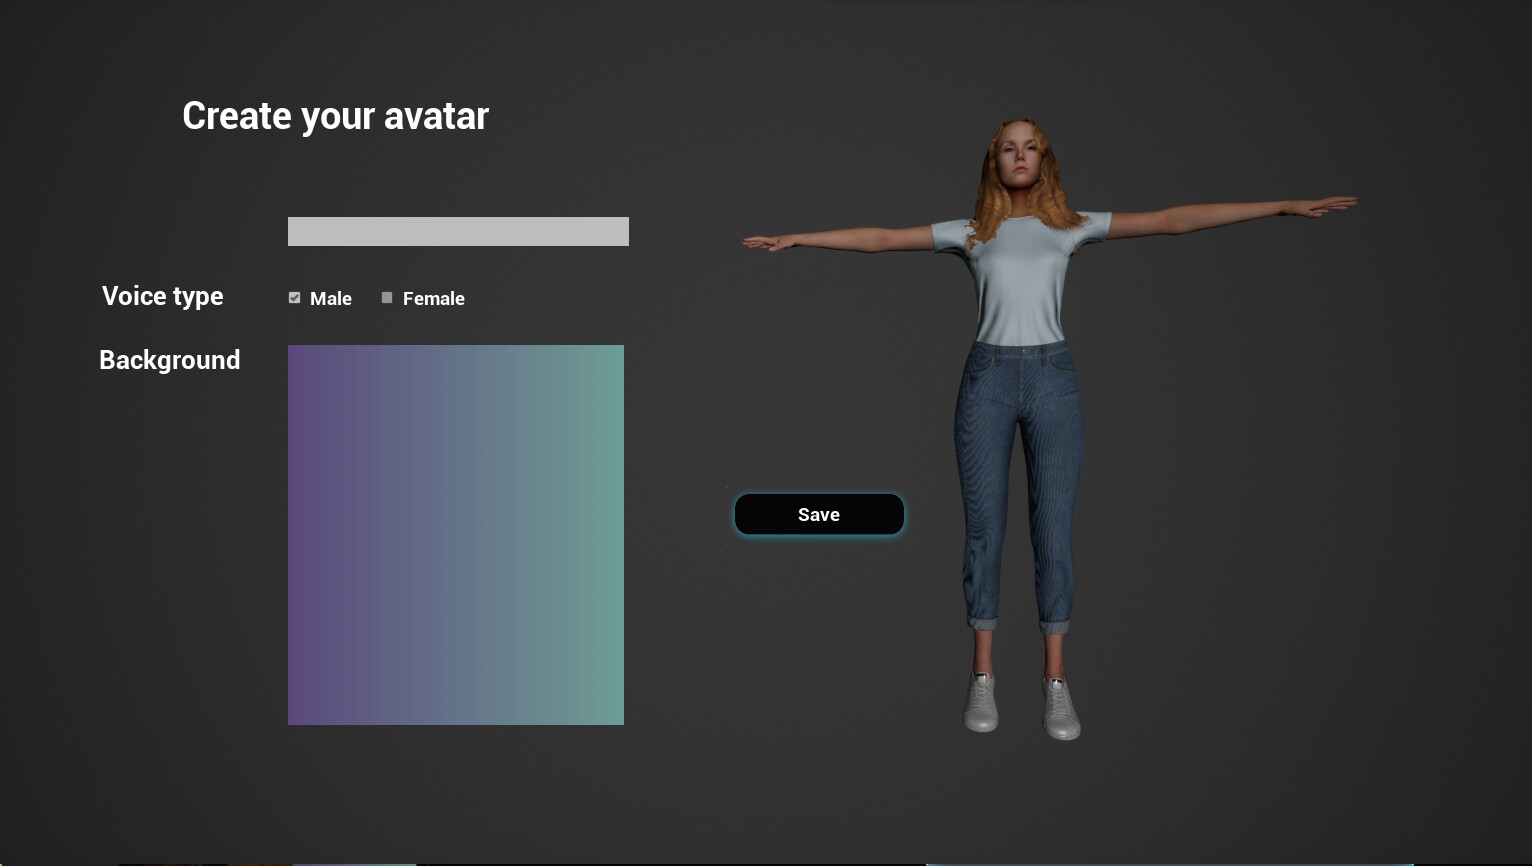Click the "Voice type" label
1532x866 pixels.
tap(162, 296)
